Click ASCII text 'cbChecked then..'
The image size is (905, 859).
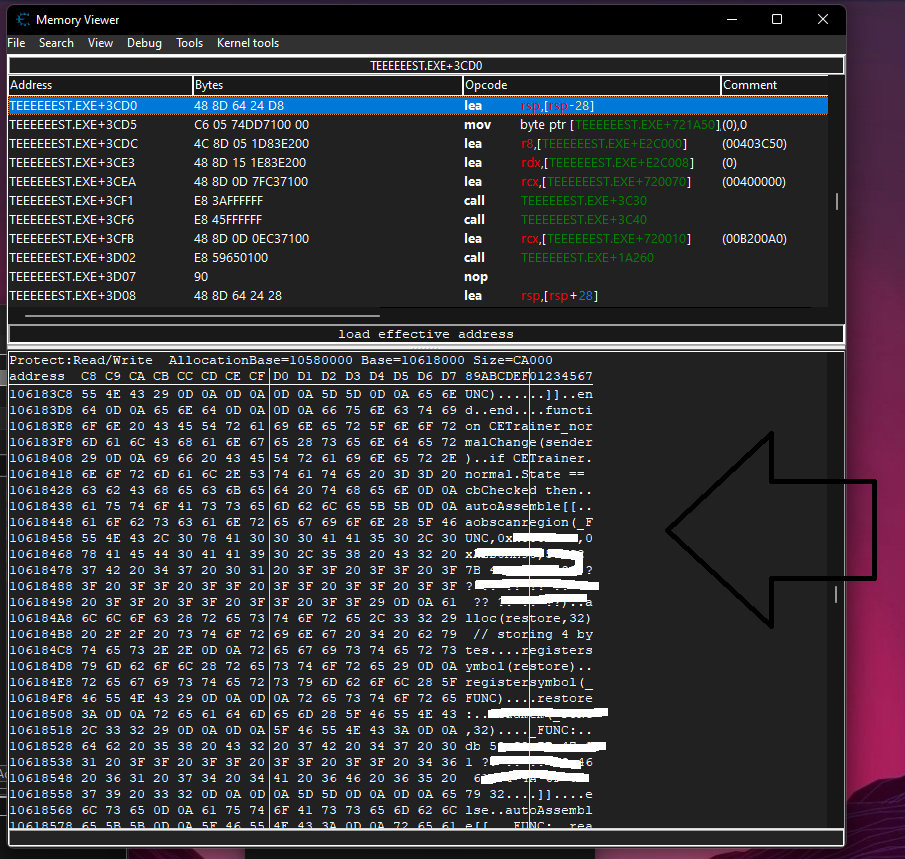529,491
